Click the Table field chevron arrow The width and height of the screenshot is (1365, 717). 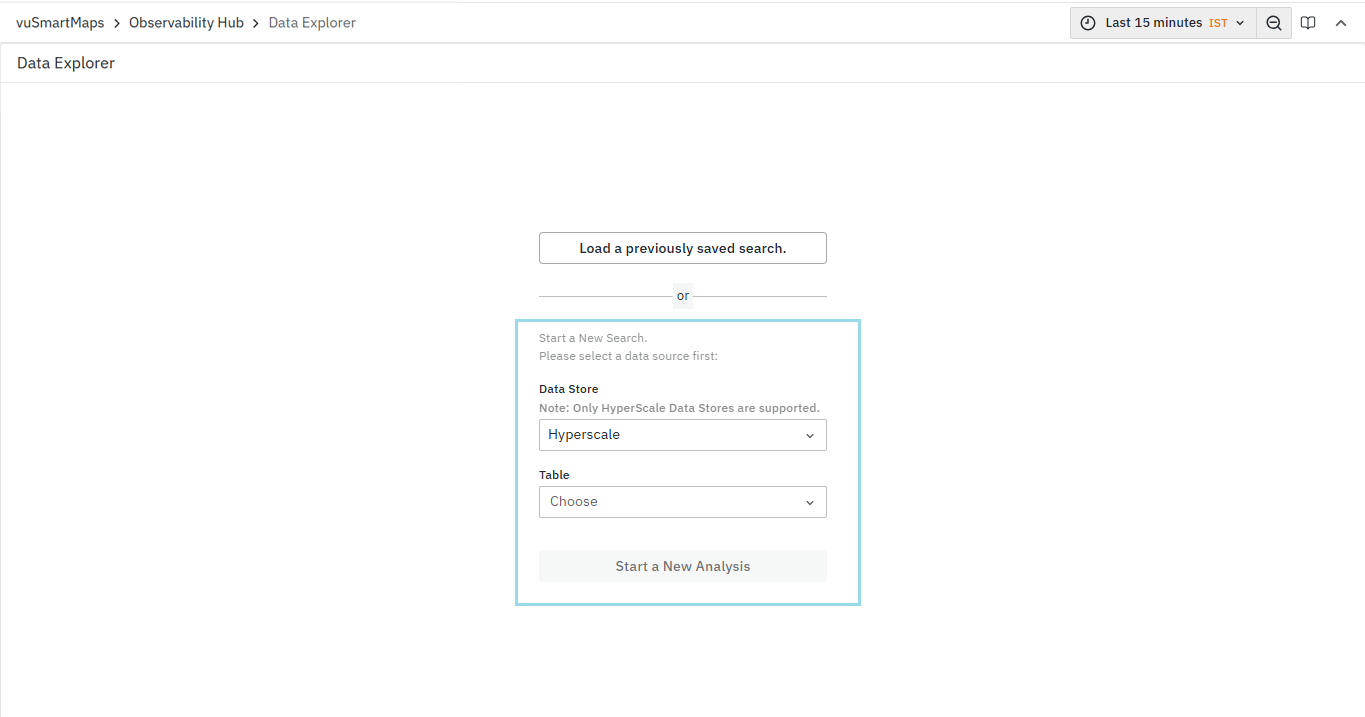pyautogui.click(x=809, y=503)
